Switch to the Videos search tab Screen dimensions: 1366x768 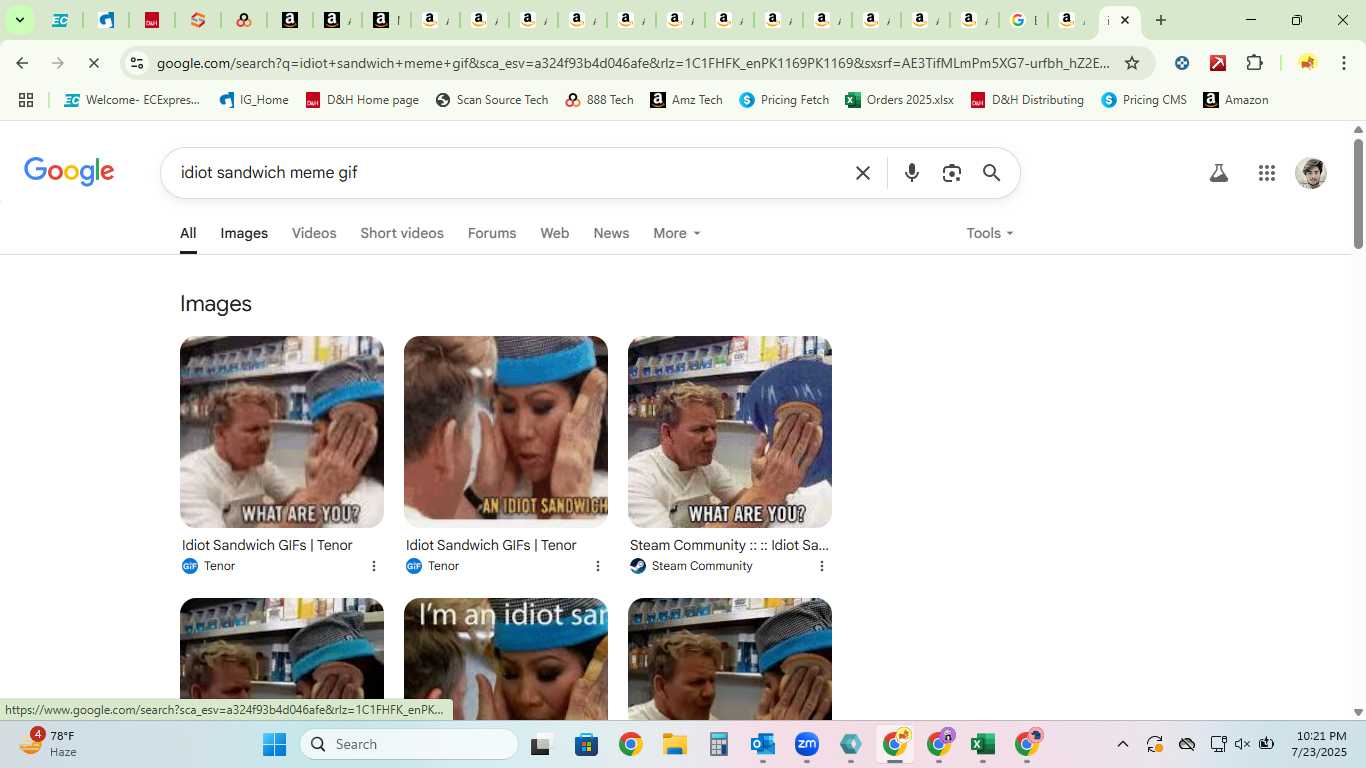coord(314,233)
